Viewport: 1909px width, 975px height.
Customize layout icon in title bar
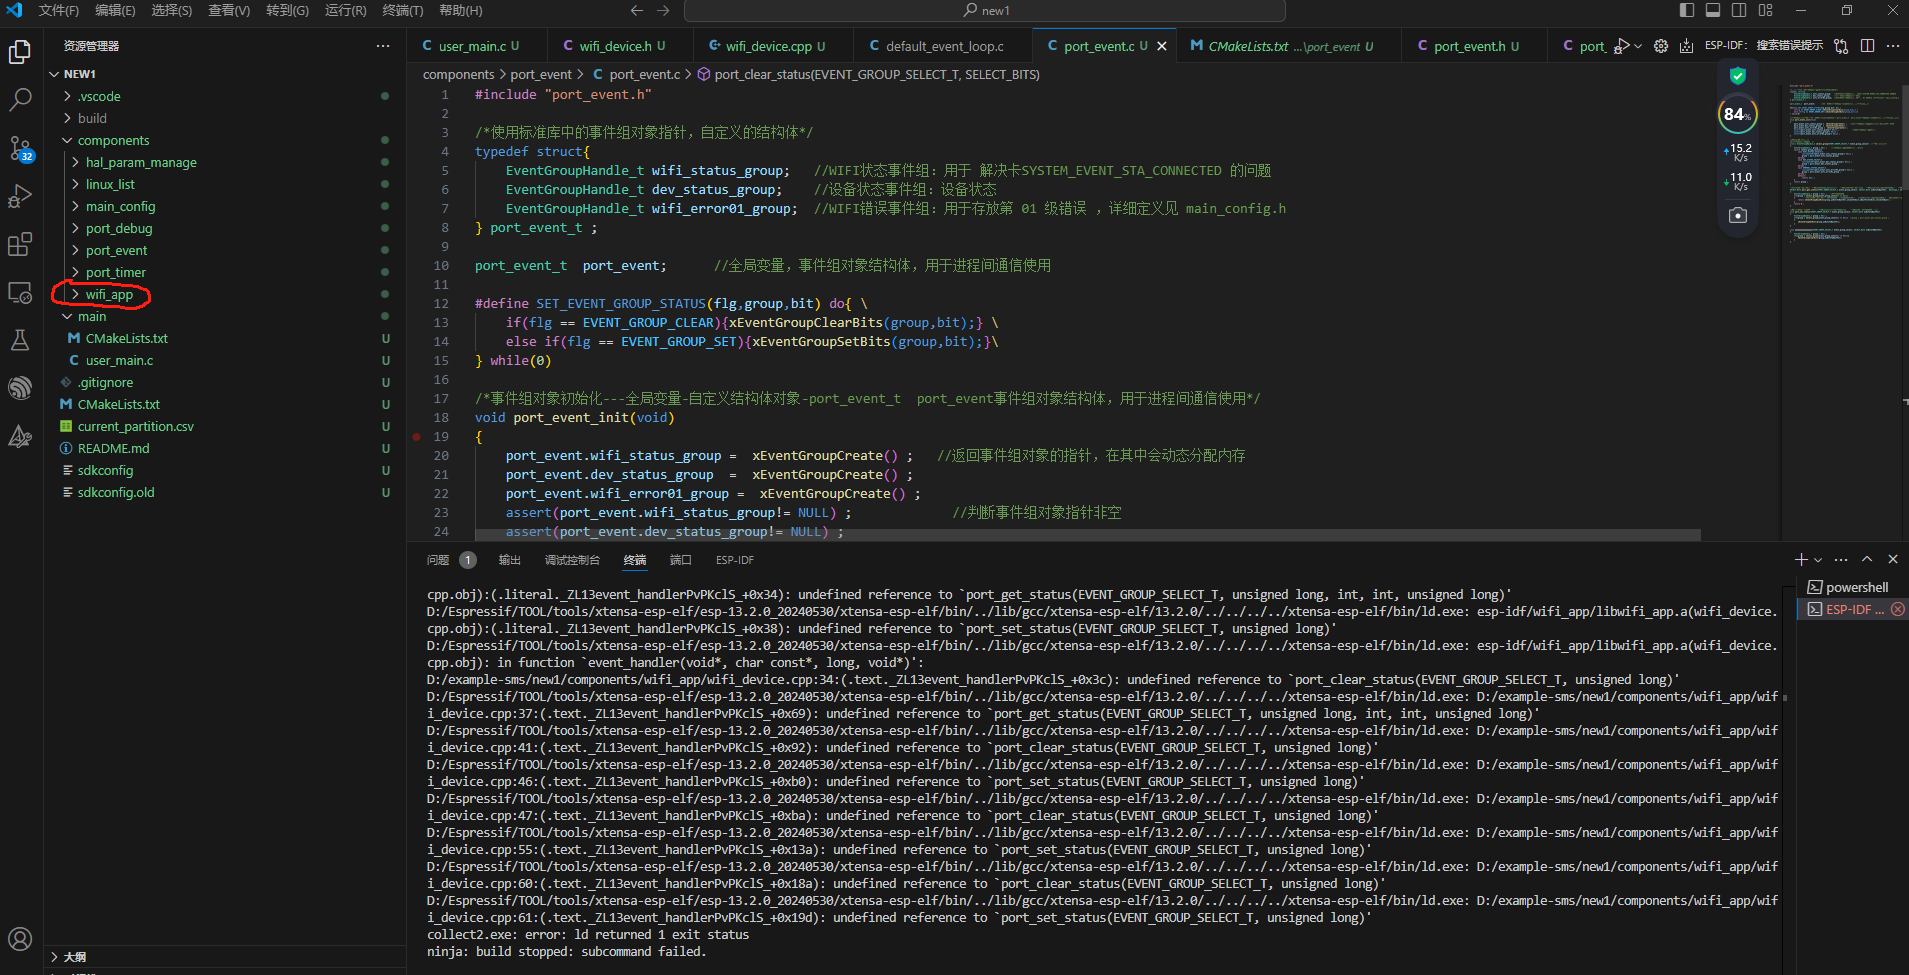[1766, 10]
